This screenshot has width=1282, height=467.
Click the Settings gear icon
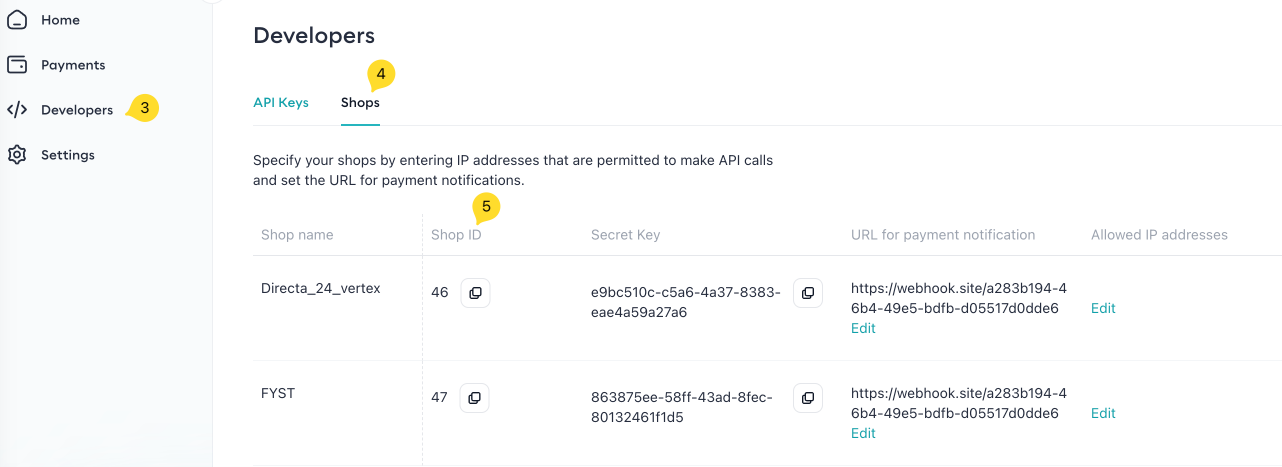click(x=17, y=155)
